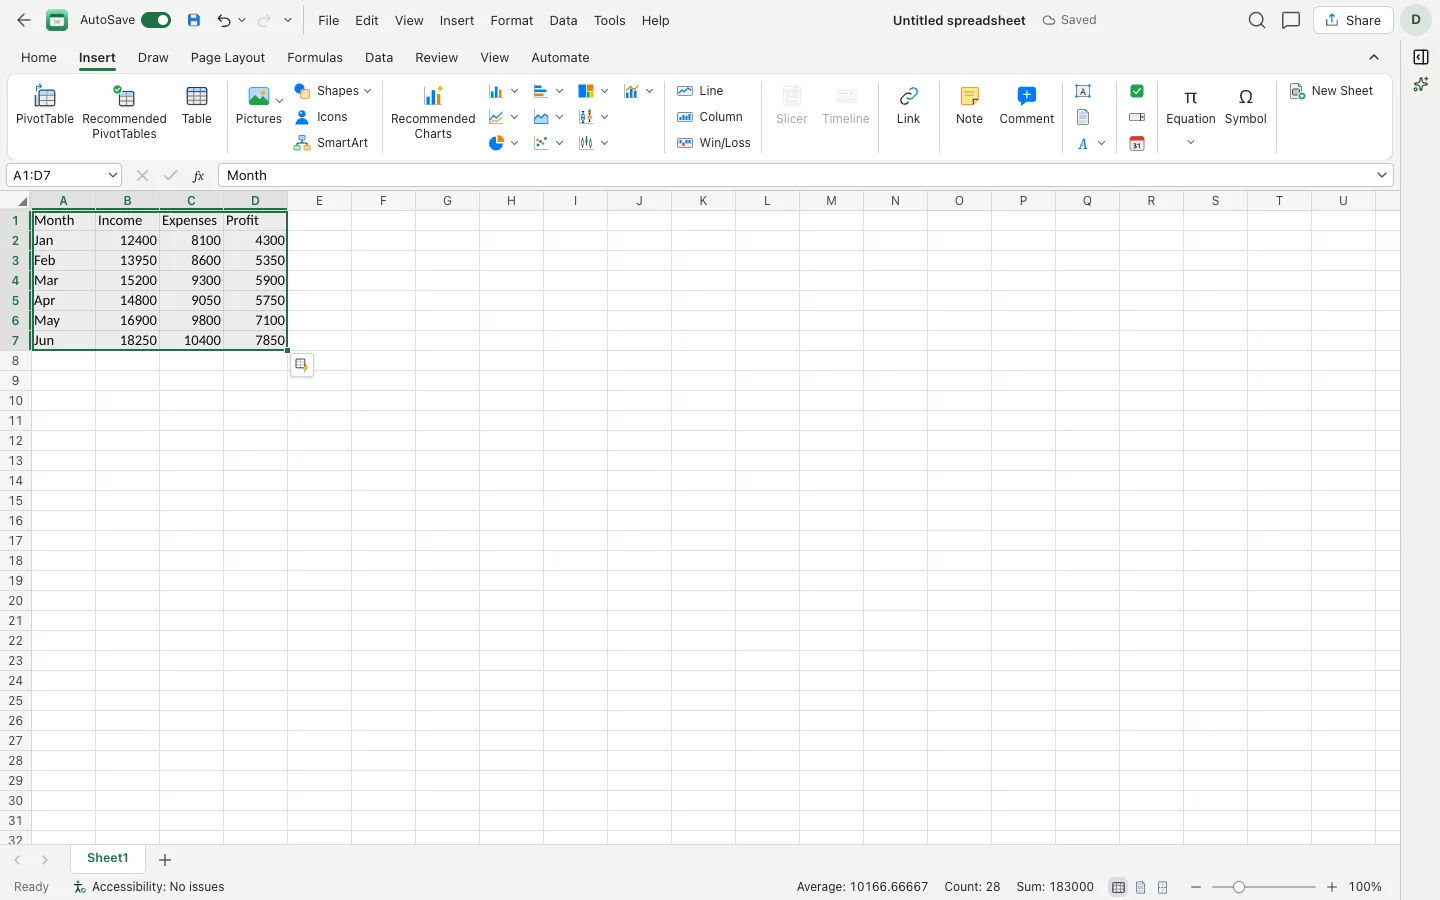
Task: Insert header and footer page icon
Action: click(1083, 117)
